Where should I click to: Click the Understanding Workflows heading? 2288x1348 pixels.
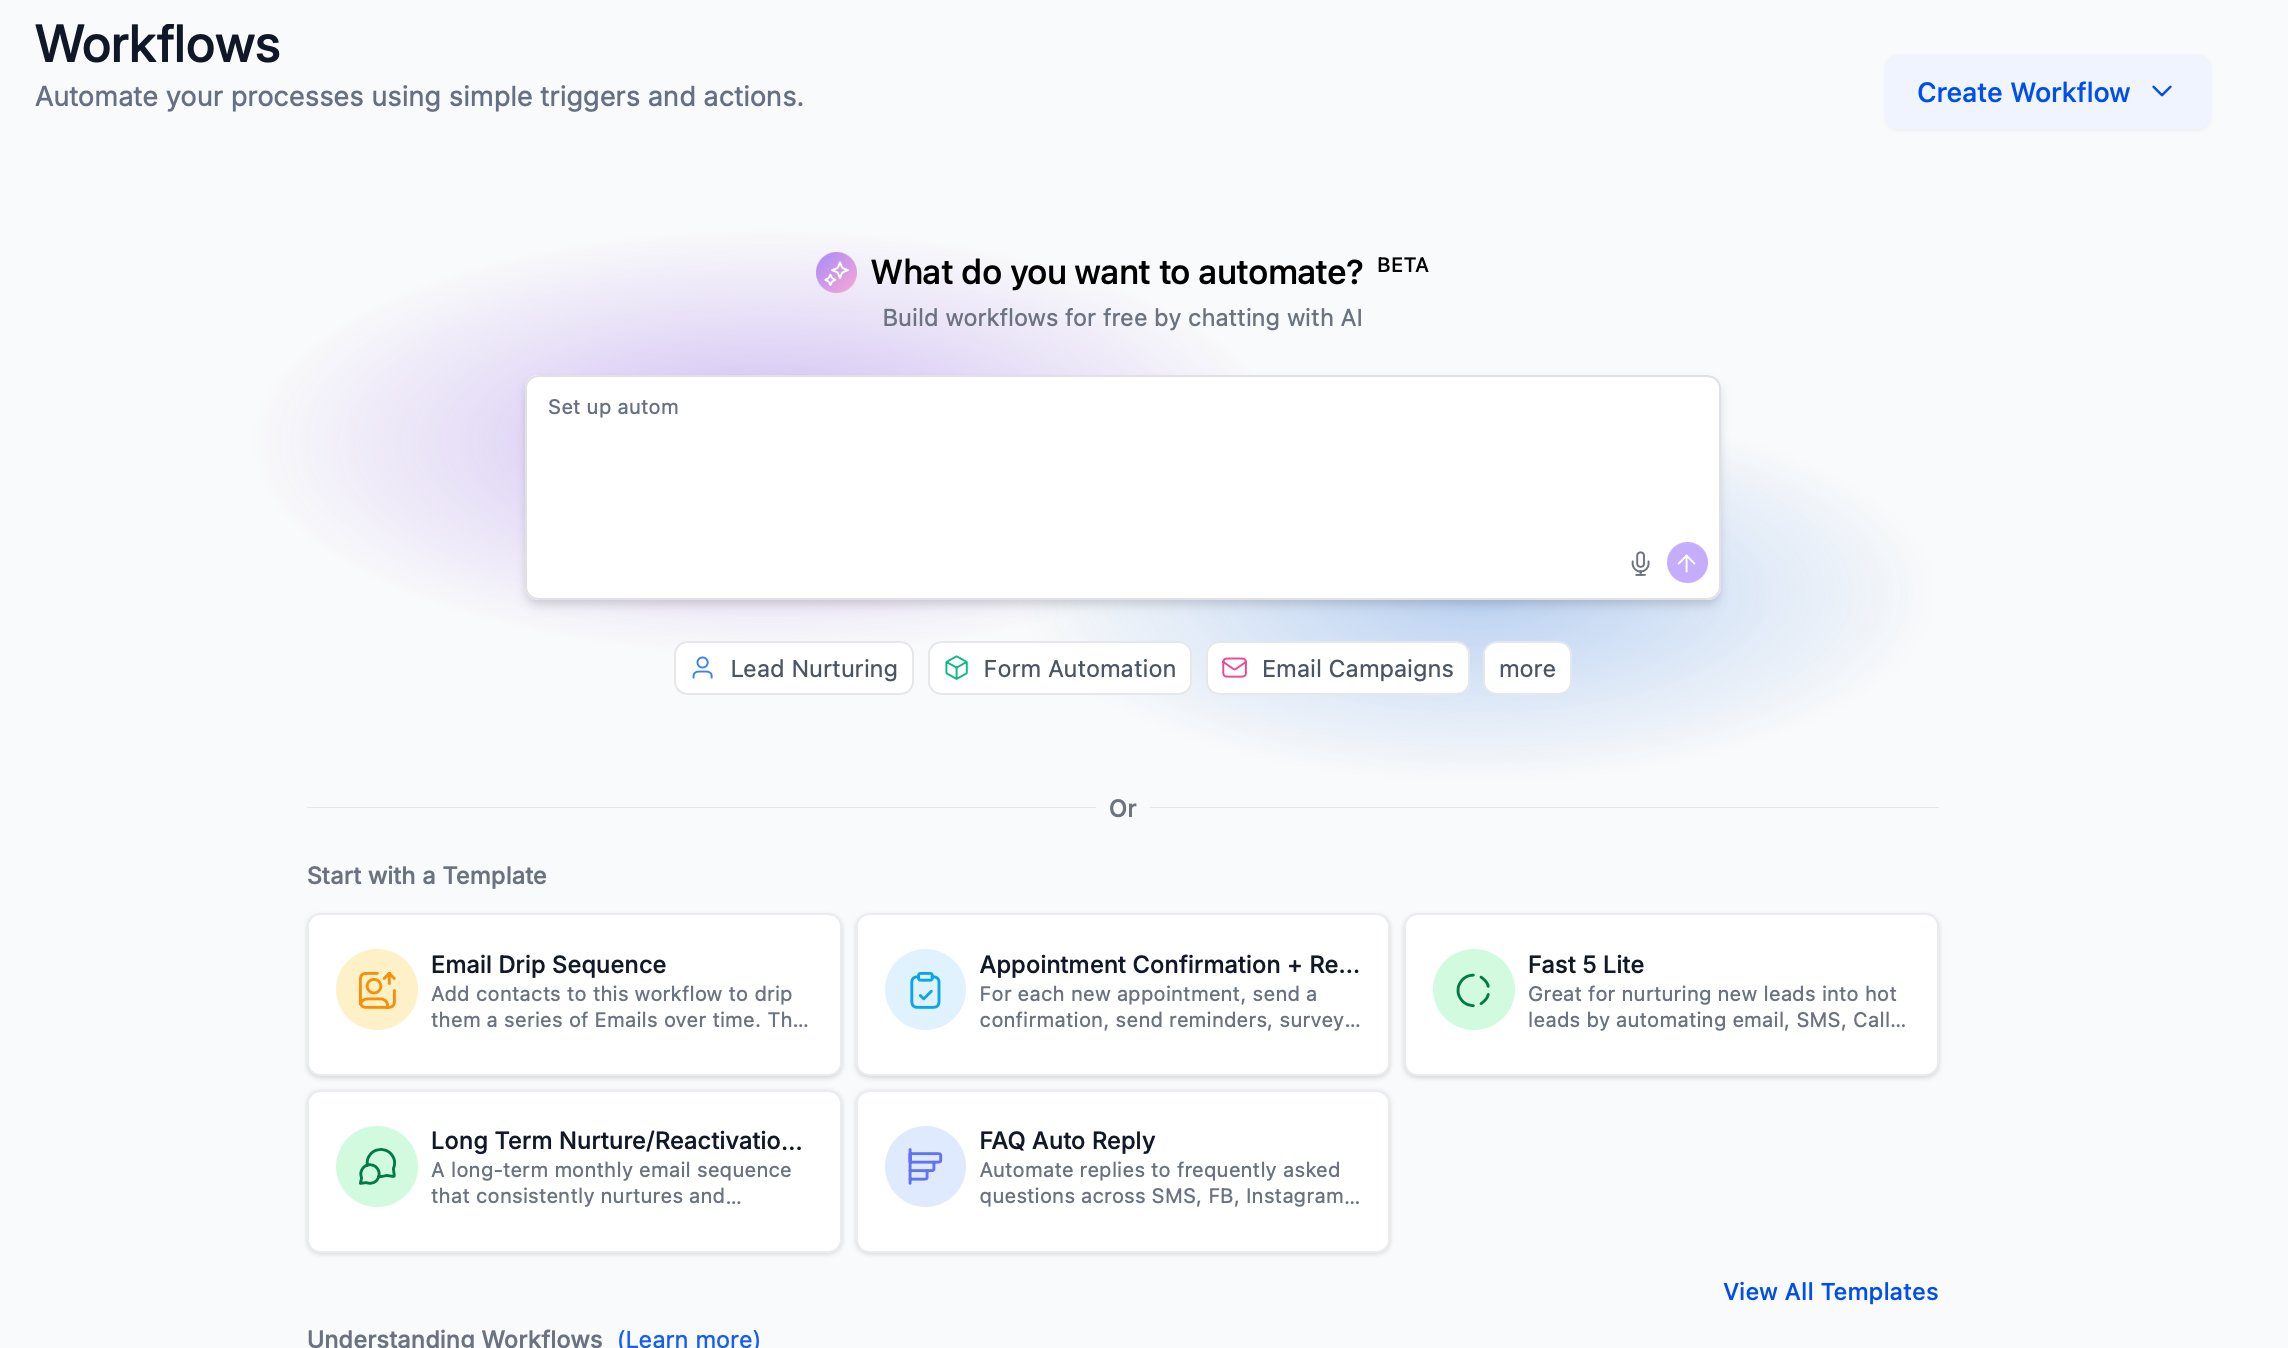tap(455, 1338)
